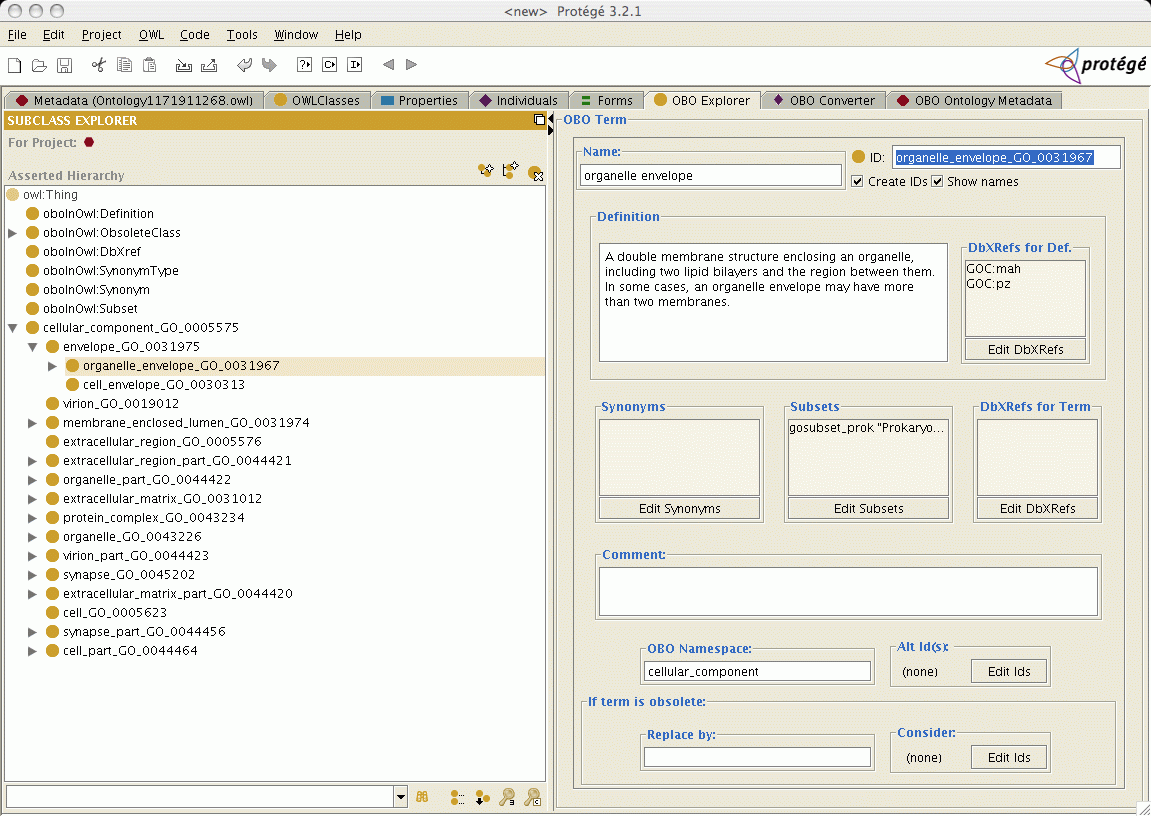This screenshot has height=816, width=1151.
Task: Open the File menu
Action: pos(17,34)
